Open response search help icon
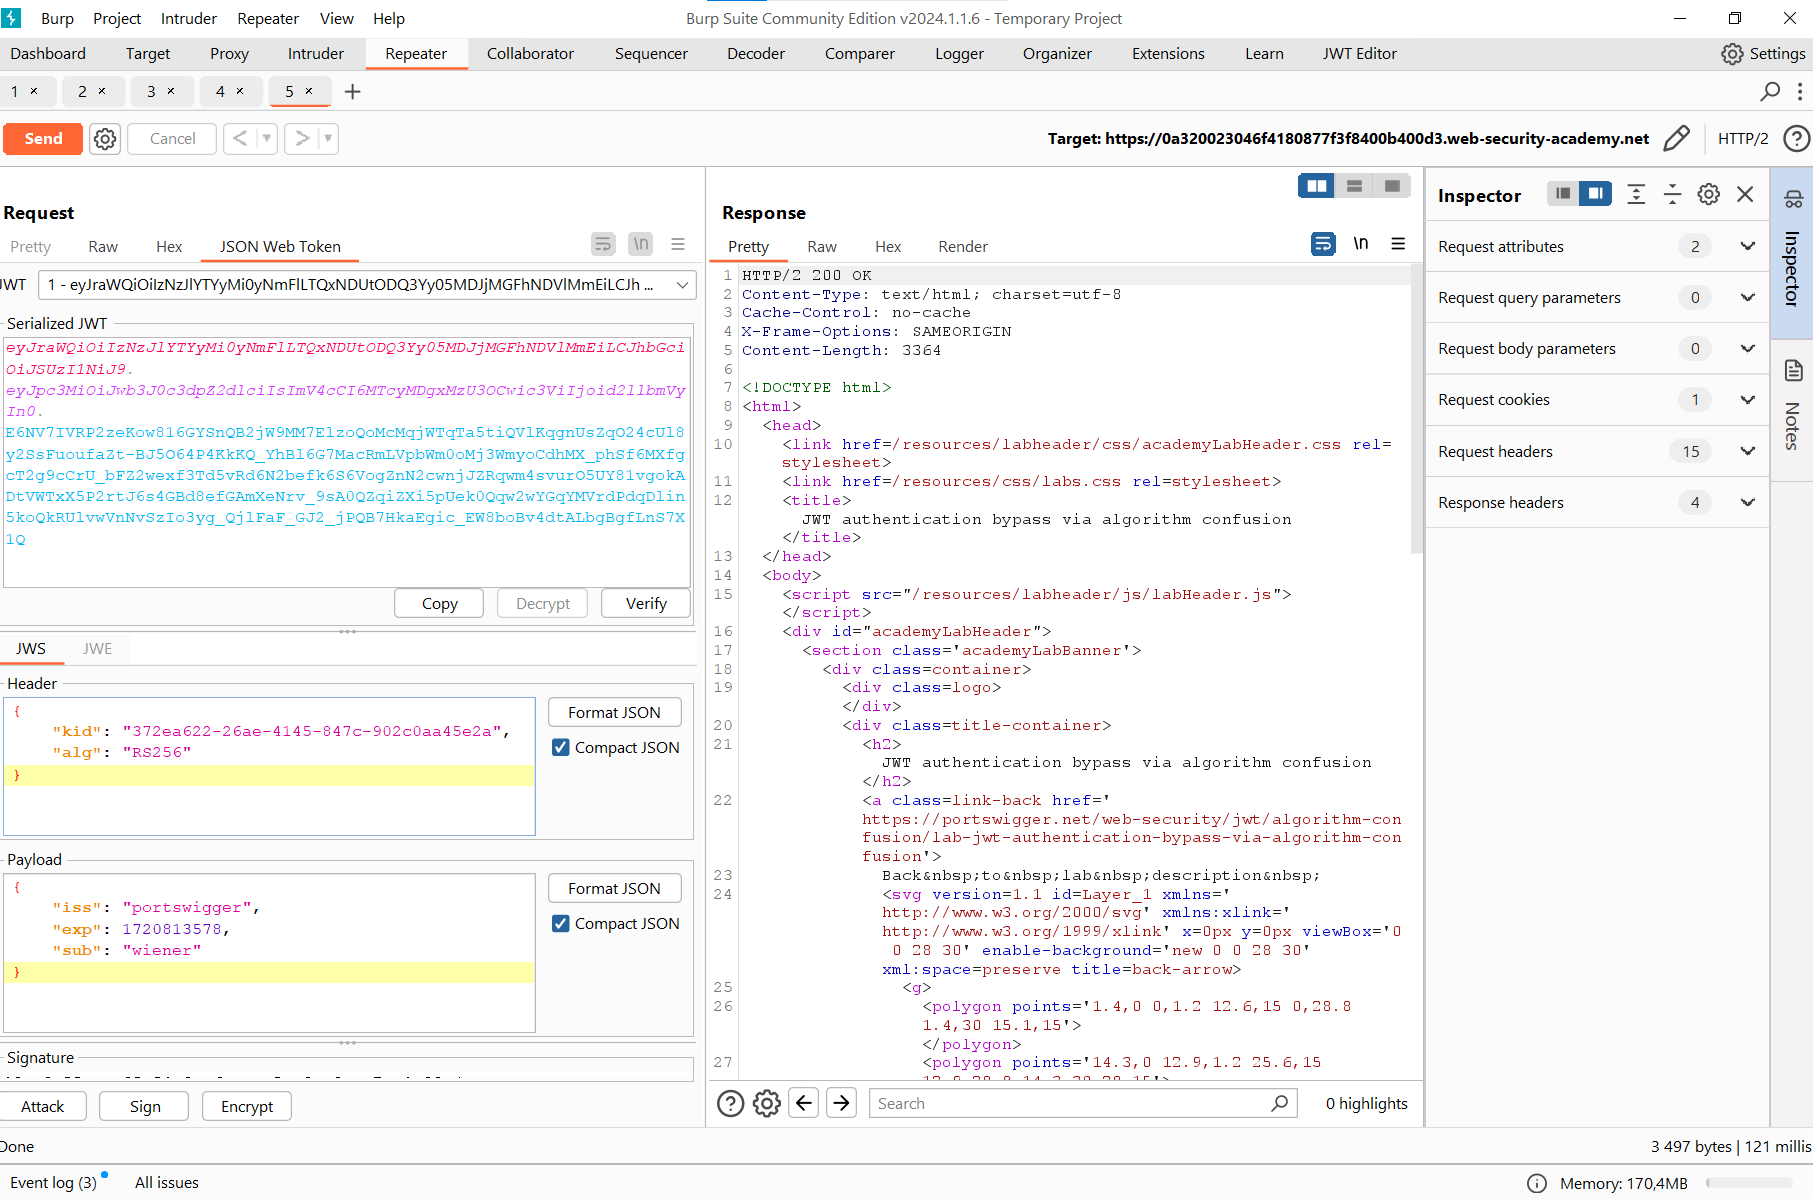Image resolution: width=1813 pixels, height=1199 pixels. 731,1103
